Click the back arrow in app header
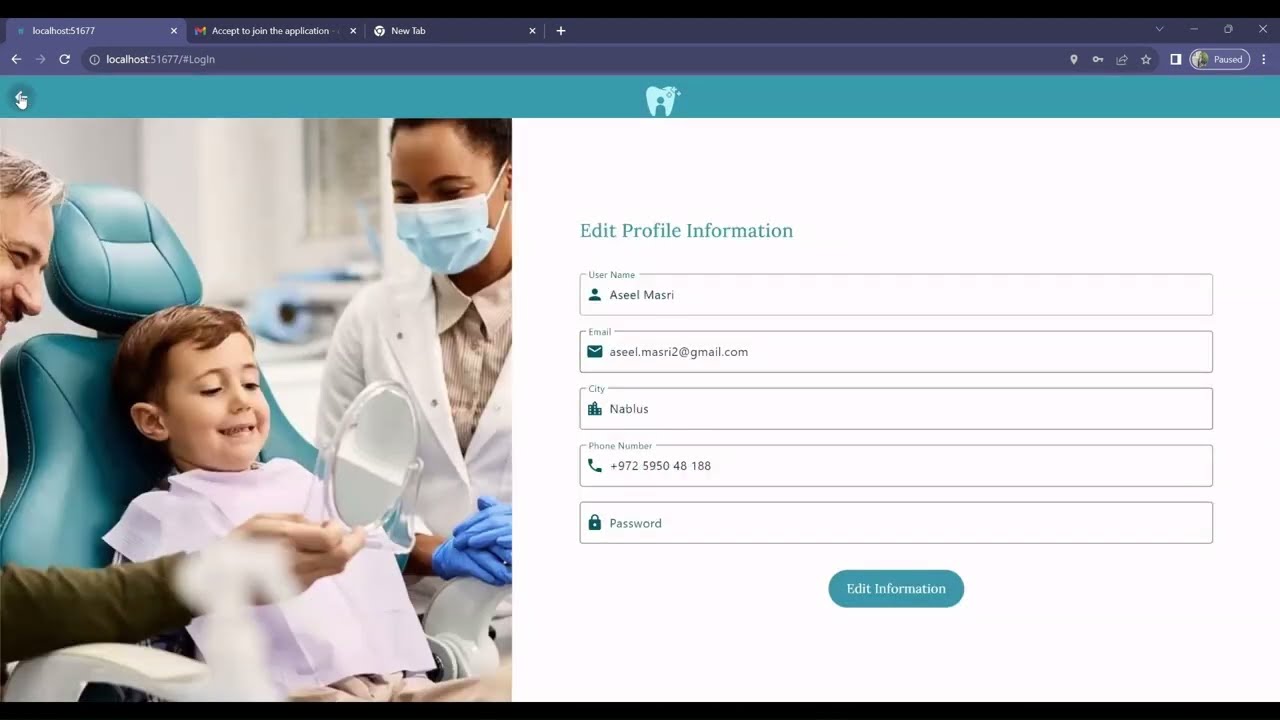Viewport: 1280px width, 720px height. (x=21, y=98)
